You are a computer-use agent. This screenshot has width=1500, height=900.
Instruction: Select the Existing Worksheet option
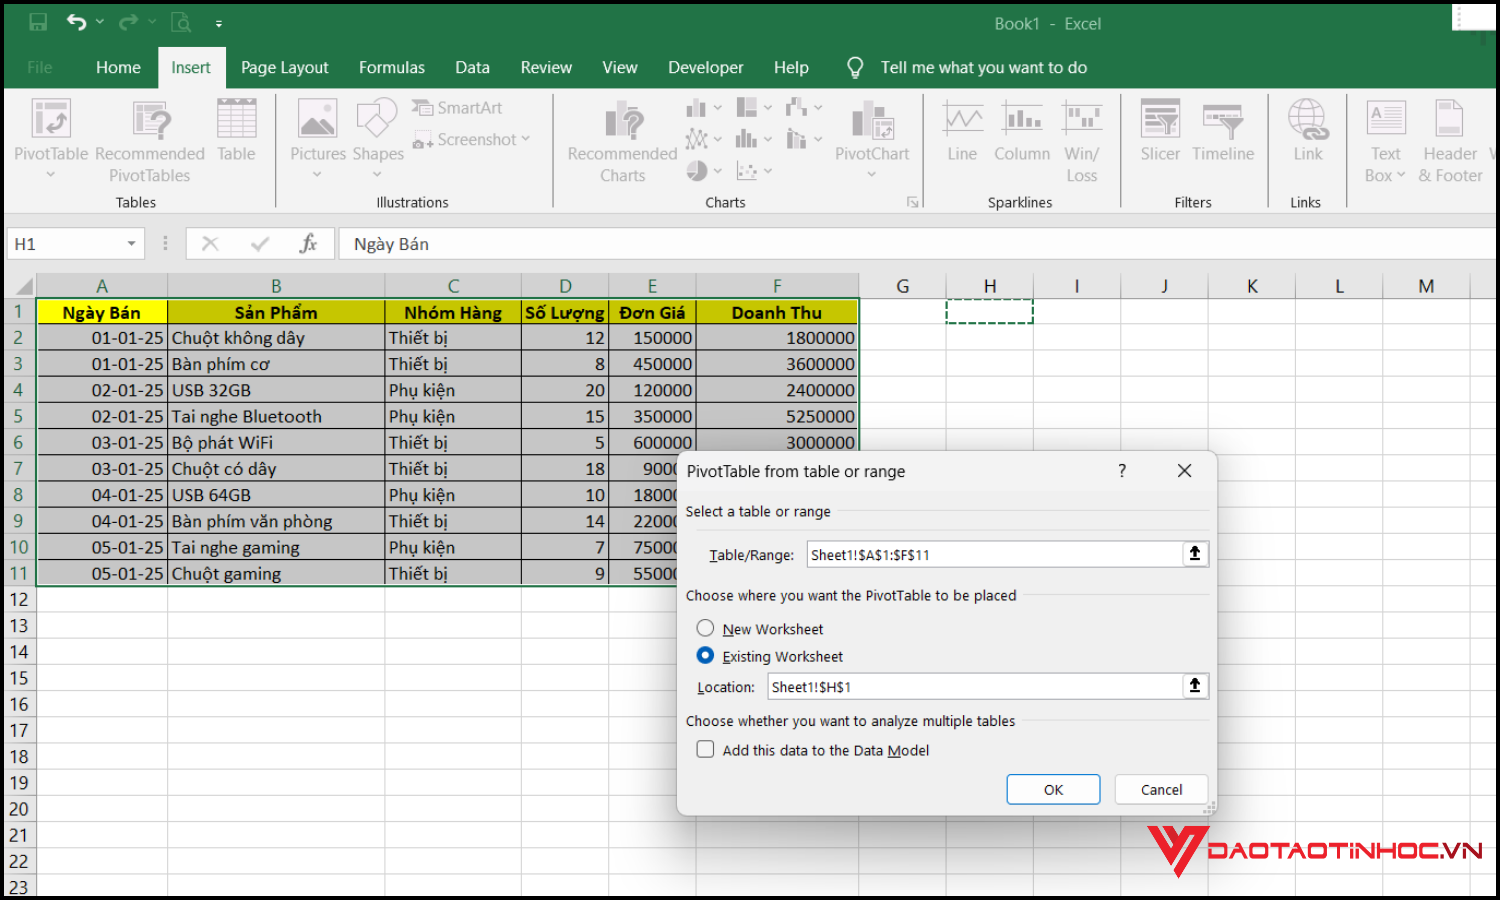click(706, 655)
